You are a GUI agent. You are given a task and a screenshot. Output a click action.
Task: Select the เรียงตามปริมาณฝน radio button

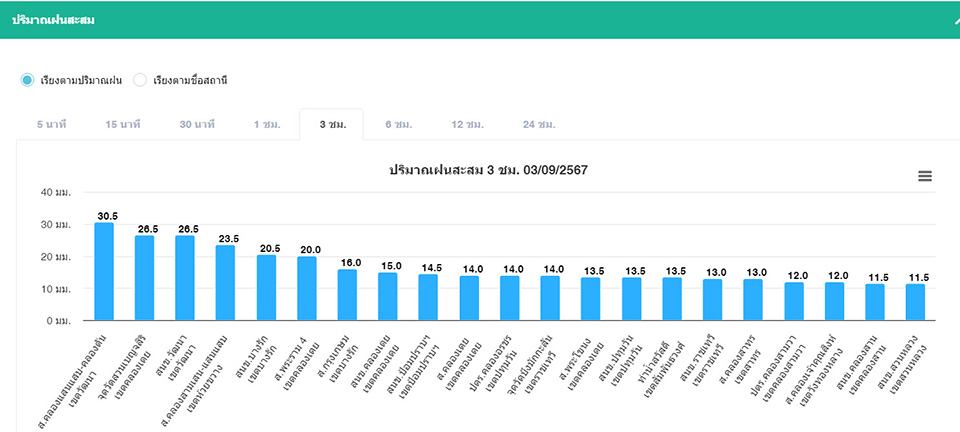click(28, 80)
